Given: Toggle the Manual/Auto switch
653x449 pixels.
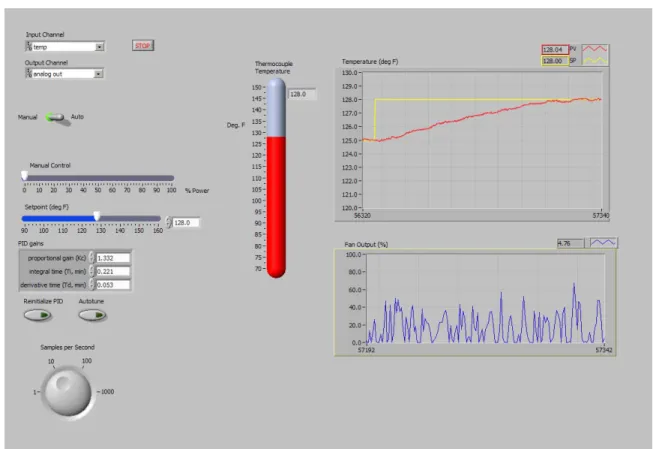Looking at the screenshot, I should [x=57, y=118].
